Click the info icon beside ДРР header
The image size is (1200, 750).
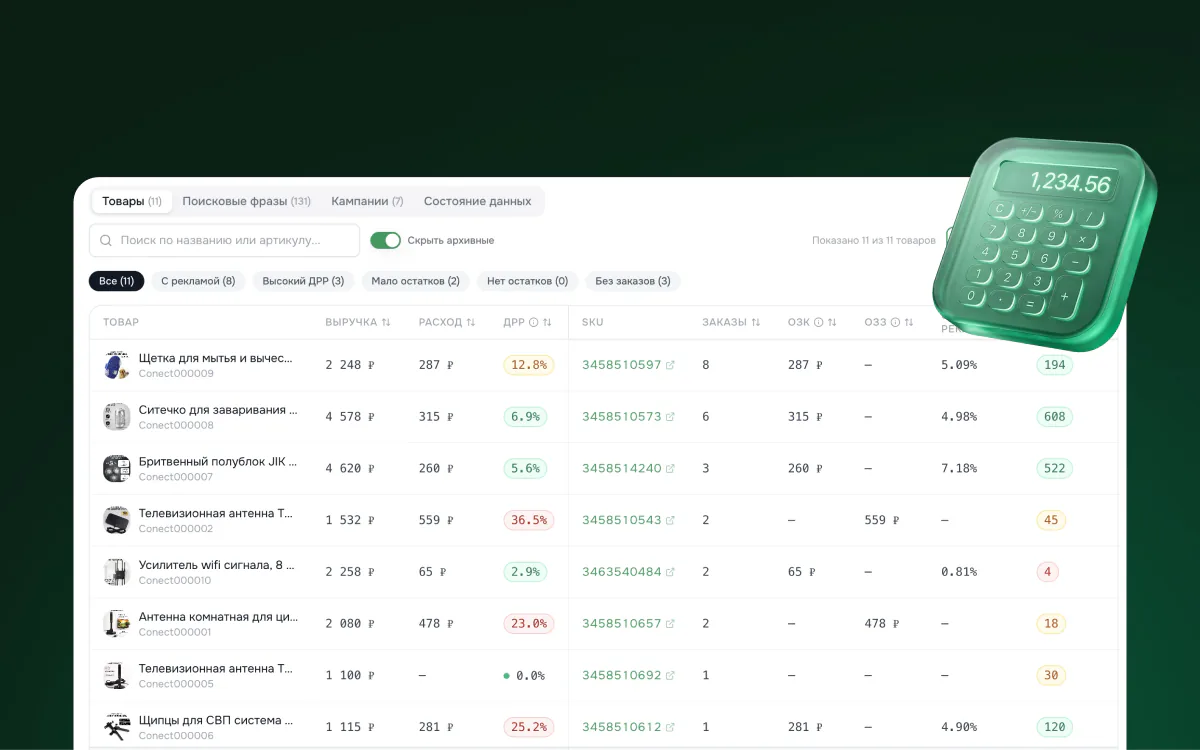point(533,322)
